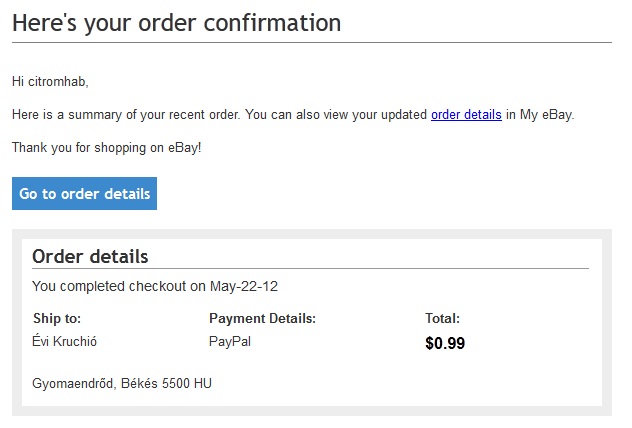Select the 'PayPal' payment method text

[x=230, y=342]
